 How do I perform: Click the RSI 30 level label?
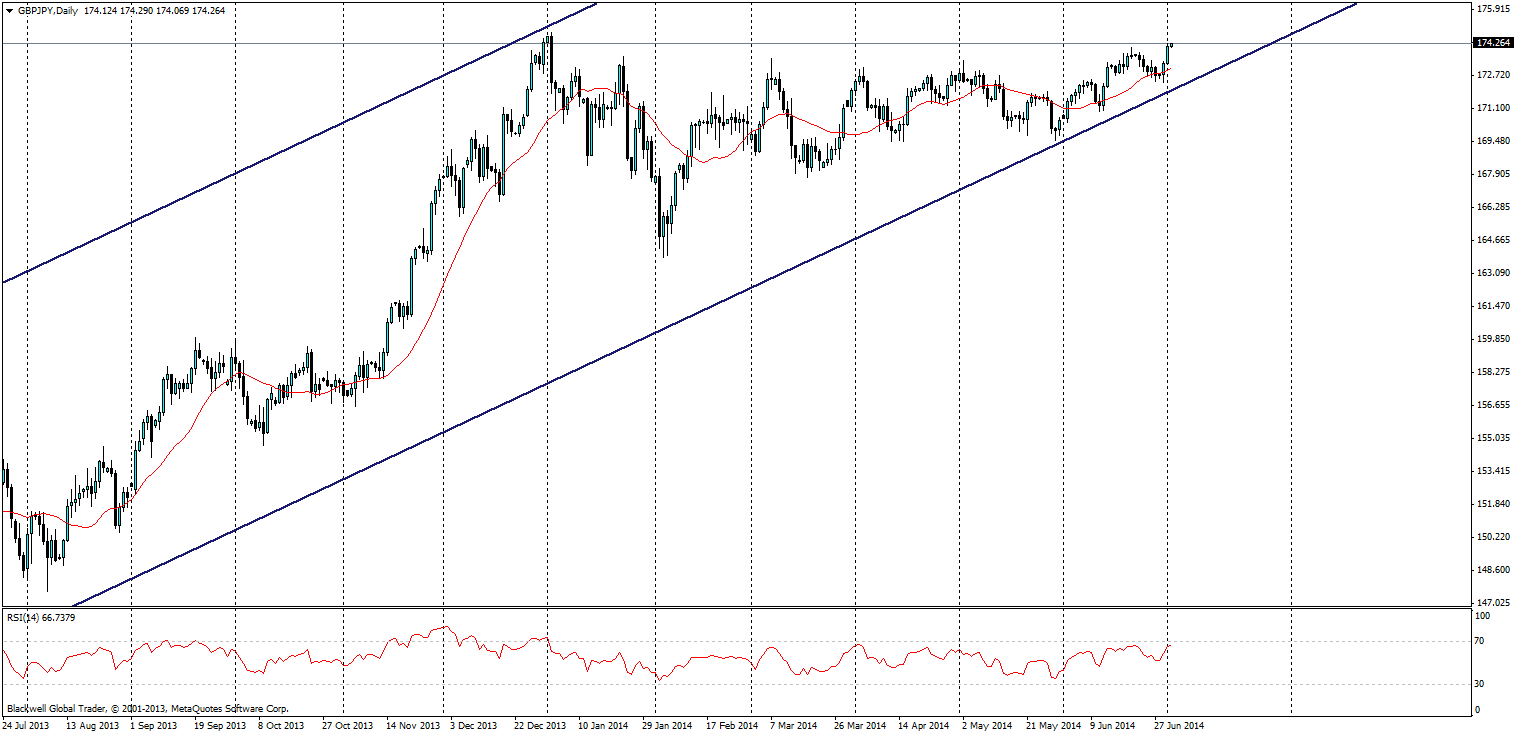pyautogui.click(x=1481, y=684)
